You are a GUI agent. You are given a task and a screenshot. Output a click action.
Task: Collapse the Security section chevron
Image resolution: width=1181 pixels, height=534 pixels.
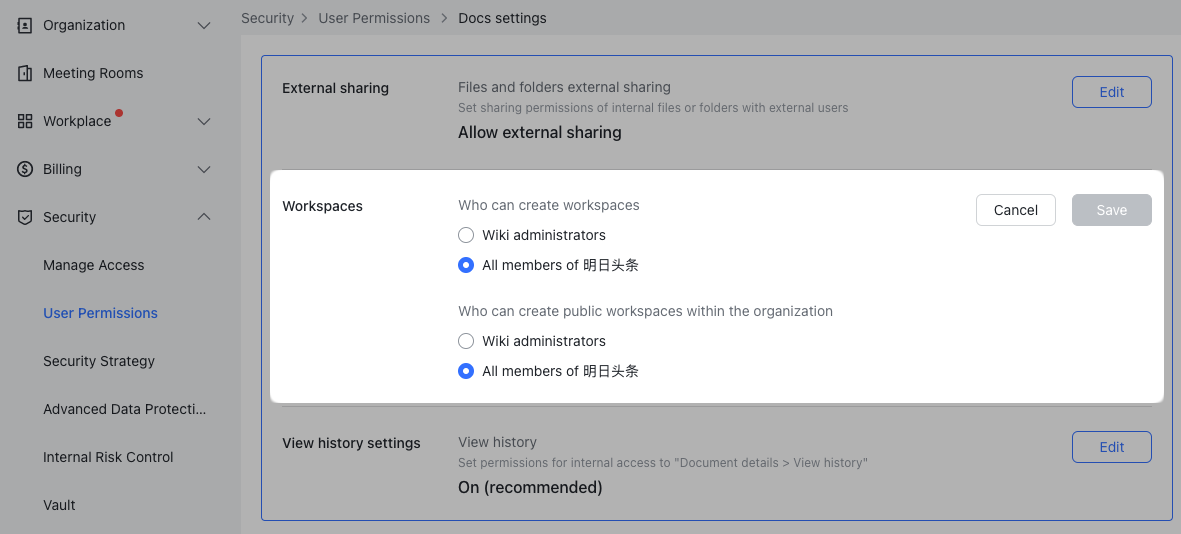(204, 217)
